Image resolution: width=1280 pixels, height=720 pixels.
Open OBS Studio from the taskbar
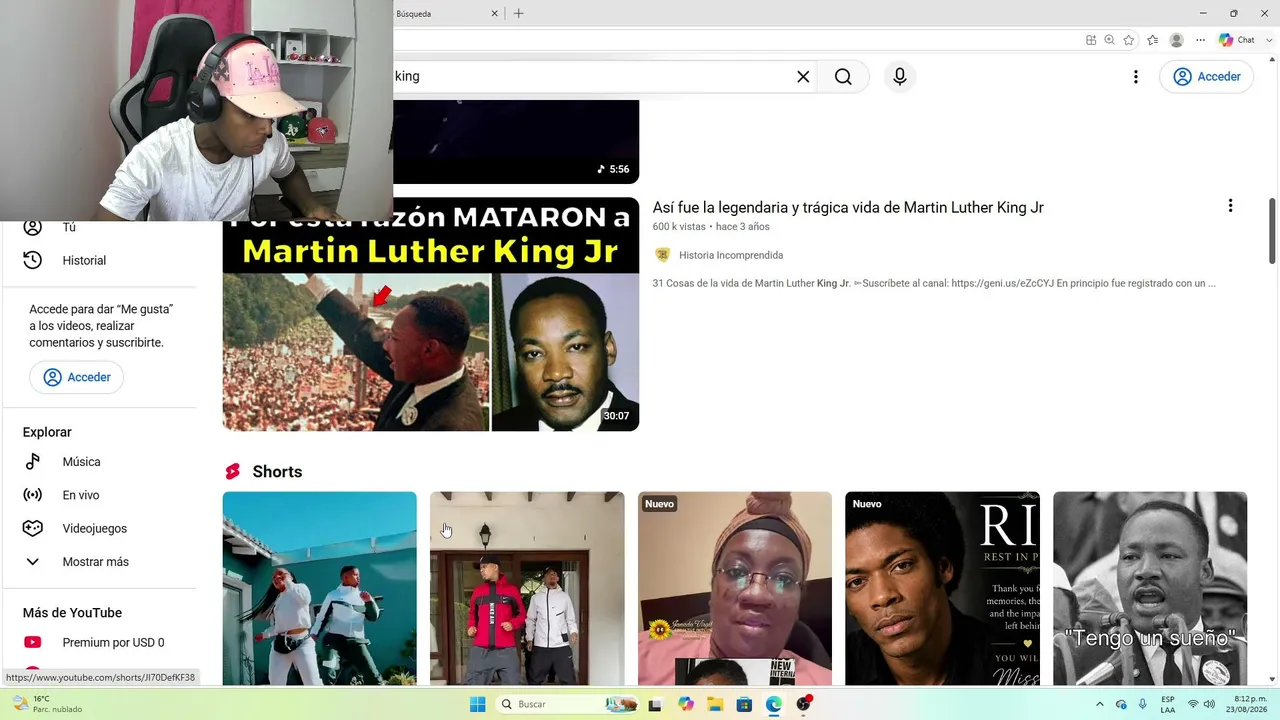point(804,704)
